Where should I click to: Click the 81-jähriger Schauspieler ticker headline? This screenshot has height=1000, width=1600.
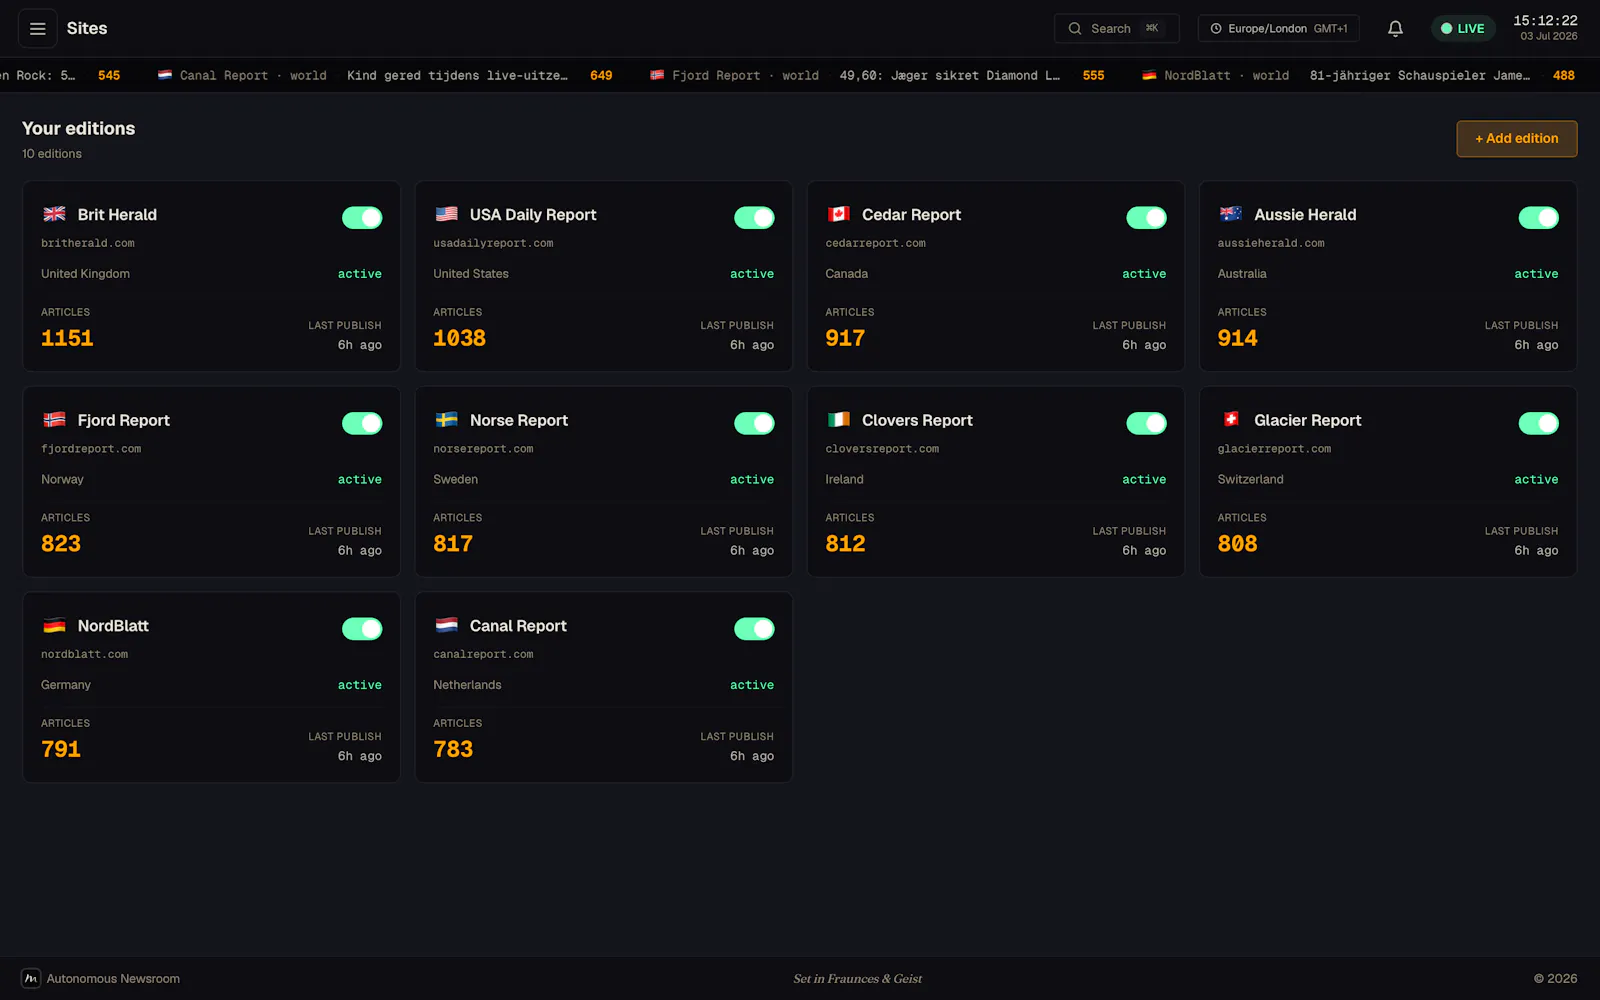(x=1420, y=76)
